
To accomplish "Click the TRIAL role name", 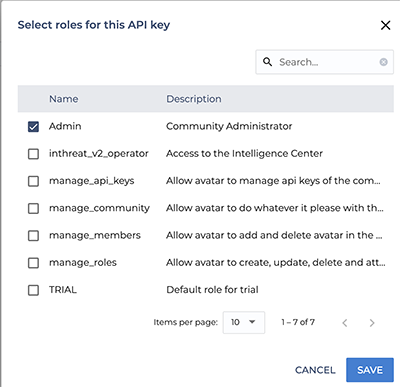I will click(x=63, y=290).
